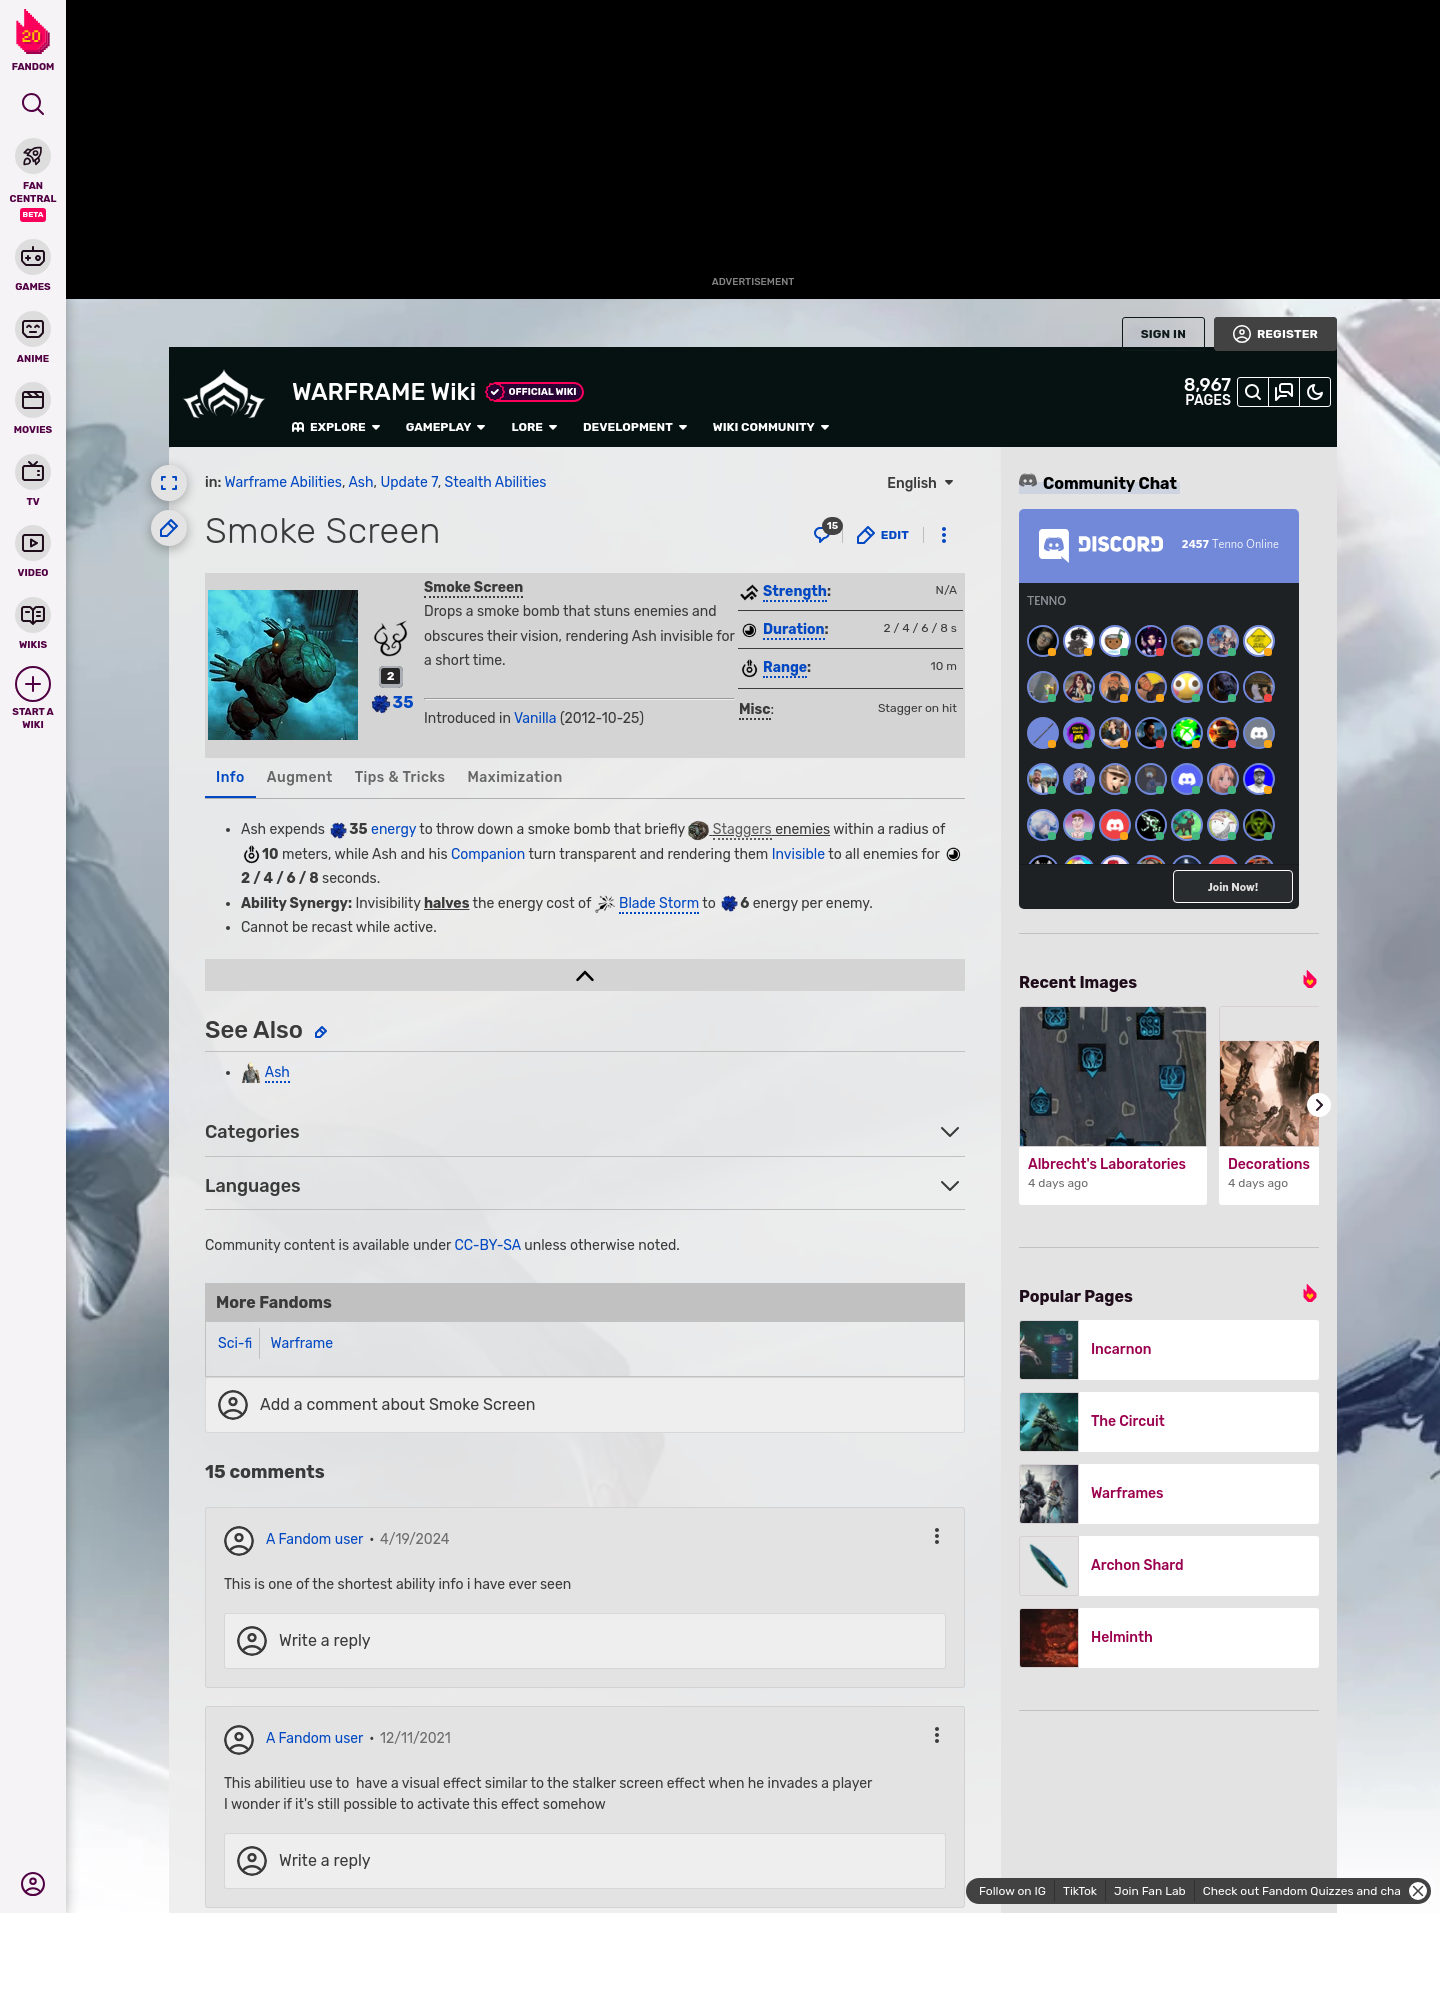Image resolution: width=1440 pixels, height=2000 pixels.
Task: Click Write a reply under 12/11/2021 comment
Action: click(585, 1861)
